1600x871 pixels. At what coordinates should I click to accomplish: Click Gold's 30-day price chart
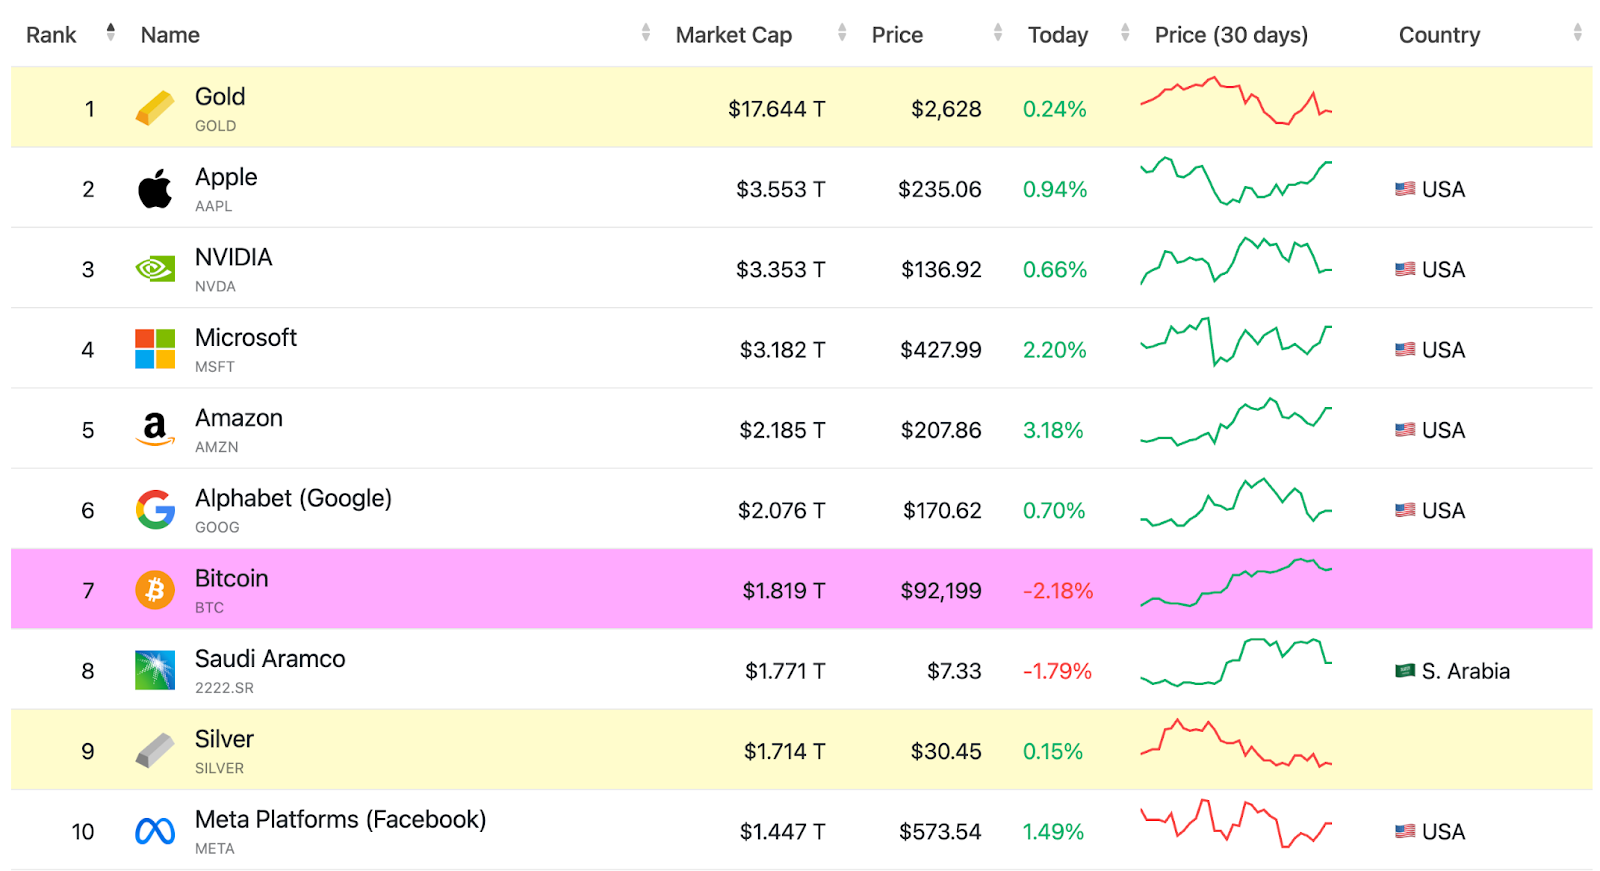tap(1236, 100)
